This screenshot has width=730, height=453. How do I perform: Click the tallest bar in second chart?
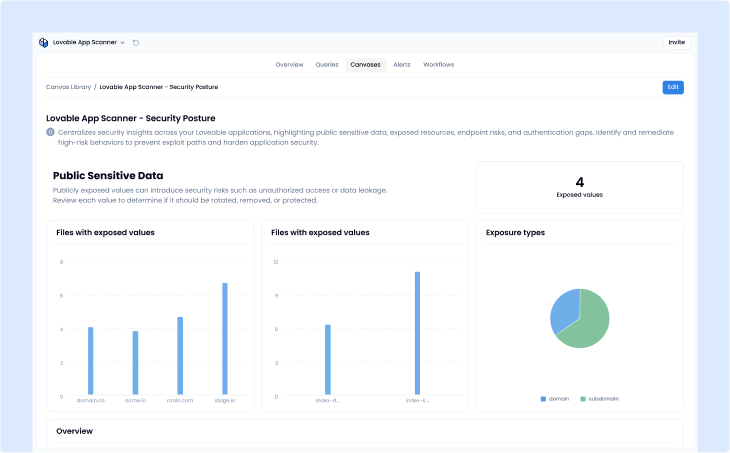(x=417, y=333)
